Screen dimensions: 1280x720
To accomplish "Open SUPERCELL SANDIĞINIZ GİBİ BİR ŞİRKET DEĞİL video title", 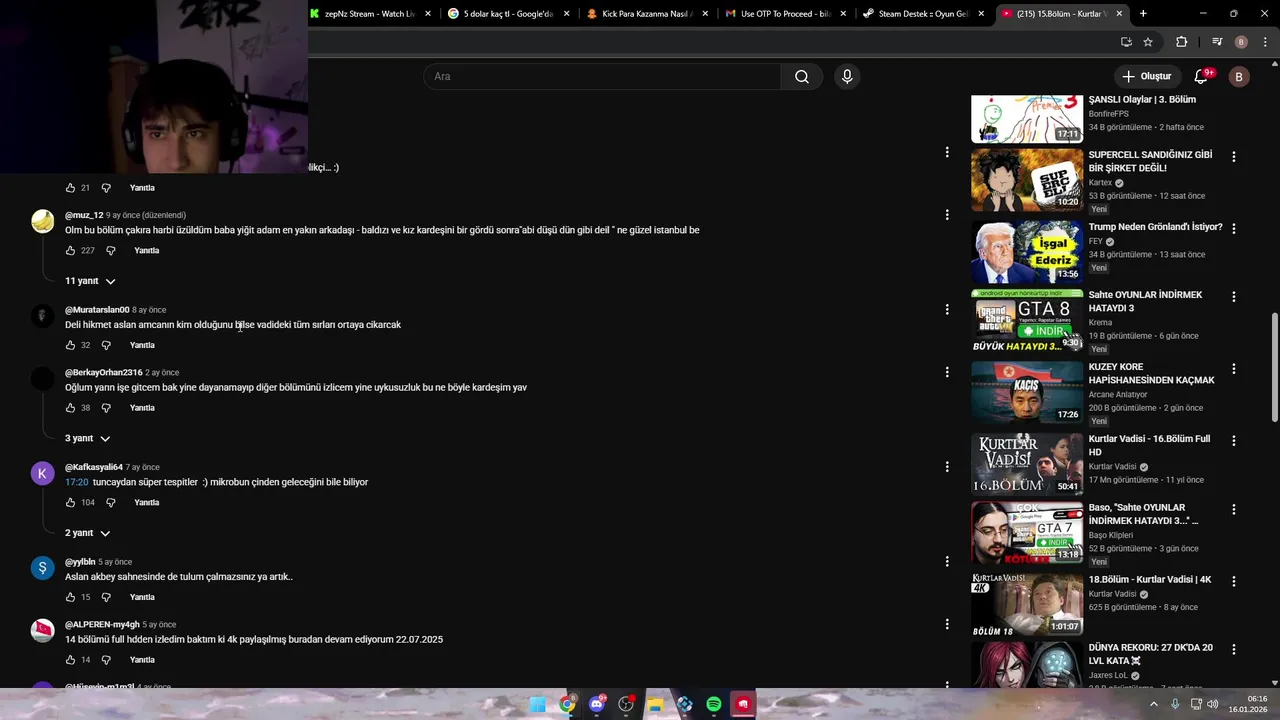I will click(x=1150, y=161).
